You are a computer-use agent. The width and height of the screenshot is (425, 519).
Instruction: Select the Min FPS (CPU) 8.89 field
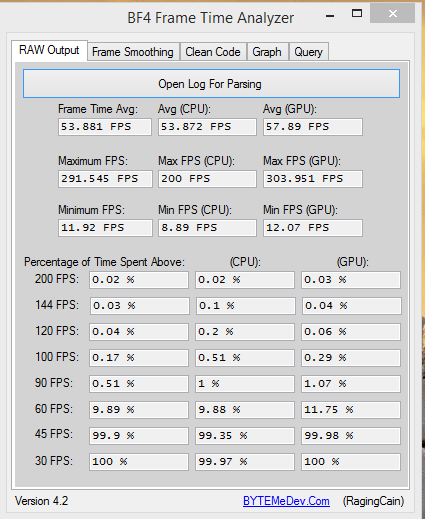pos(207,228)
